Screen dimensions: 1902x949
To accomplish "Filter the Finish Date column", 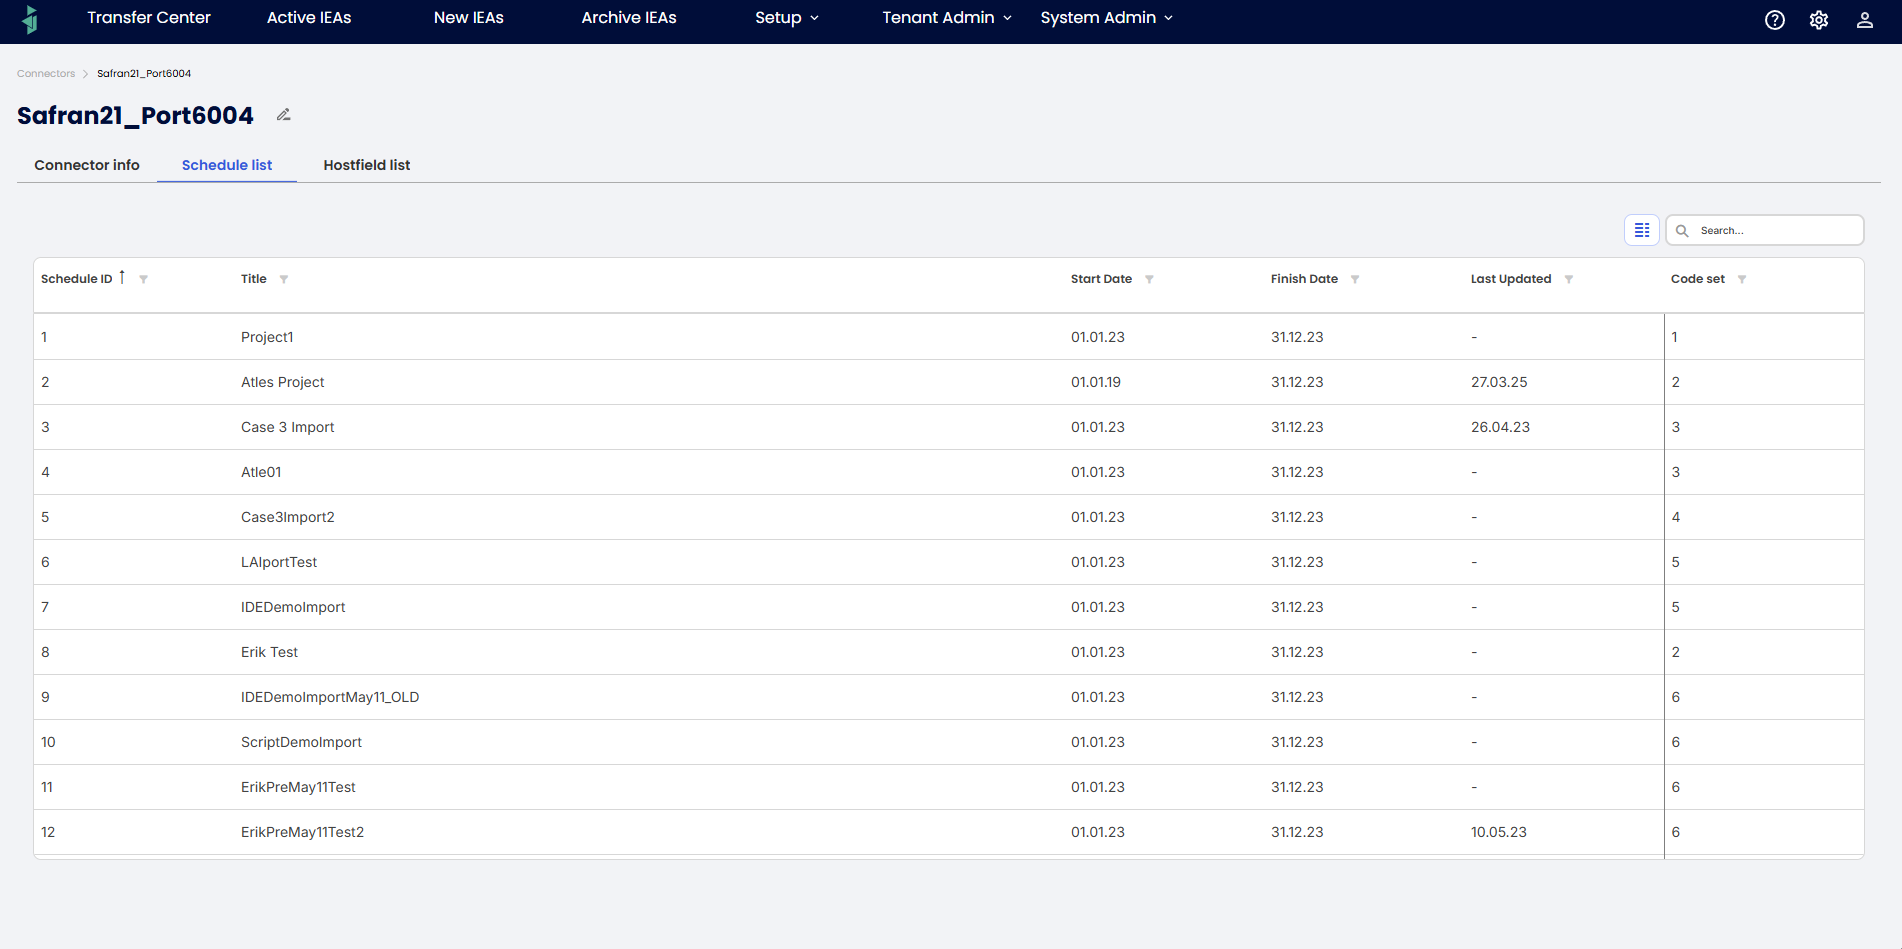I will point(1355,279).
